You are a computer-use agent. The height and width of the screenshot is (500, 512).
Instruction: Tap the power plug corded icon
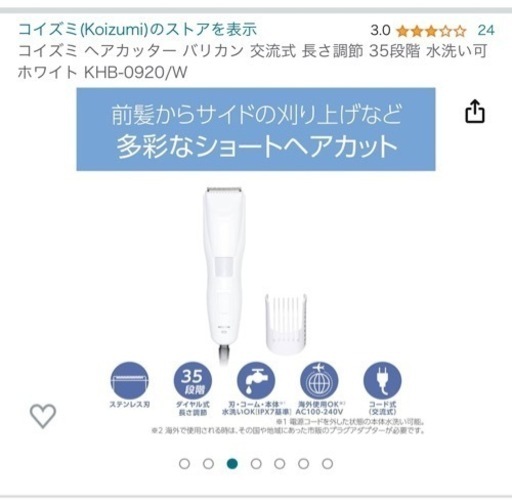382,381
